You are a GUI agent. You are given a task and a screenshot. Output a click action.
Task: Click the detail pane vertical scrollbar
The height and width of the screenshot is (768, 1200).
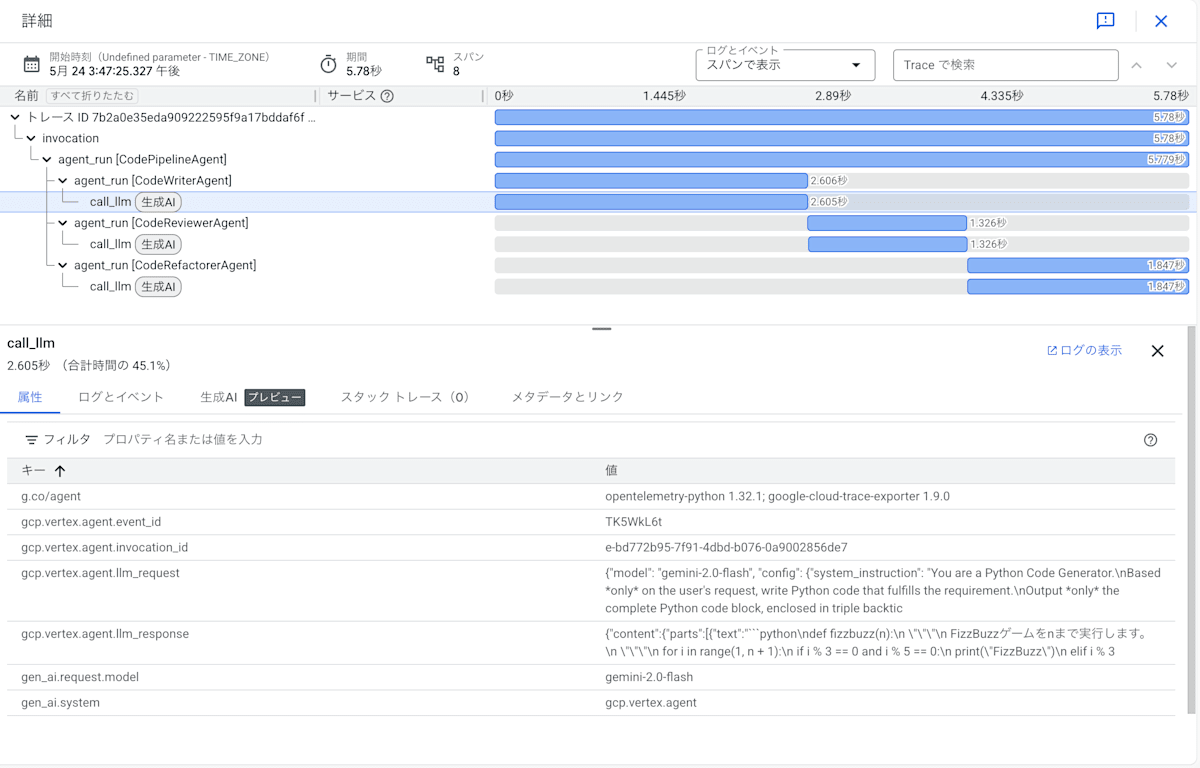click(x=1191, y=520)
